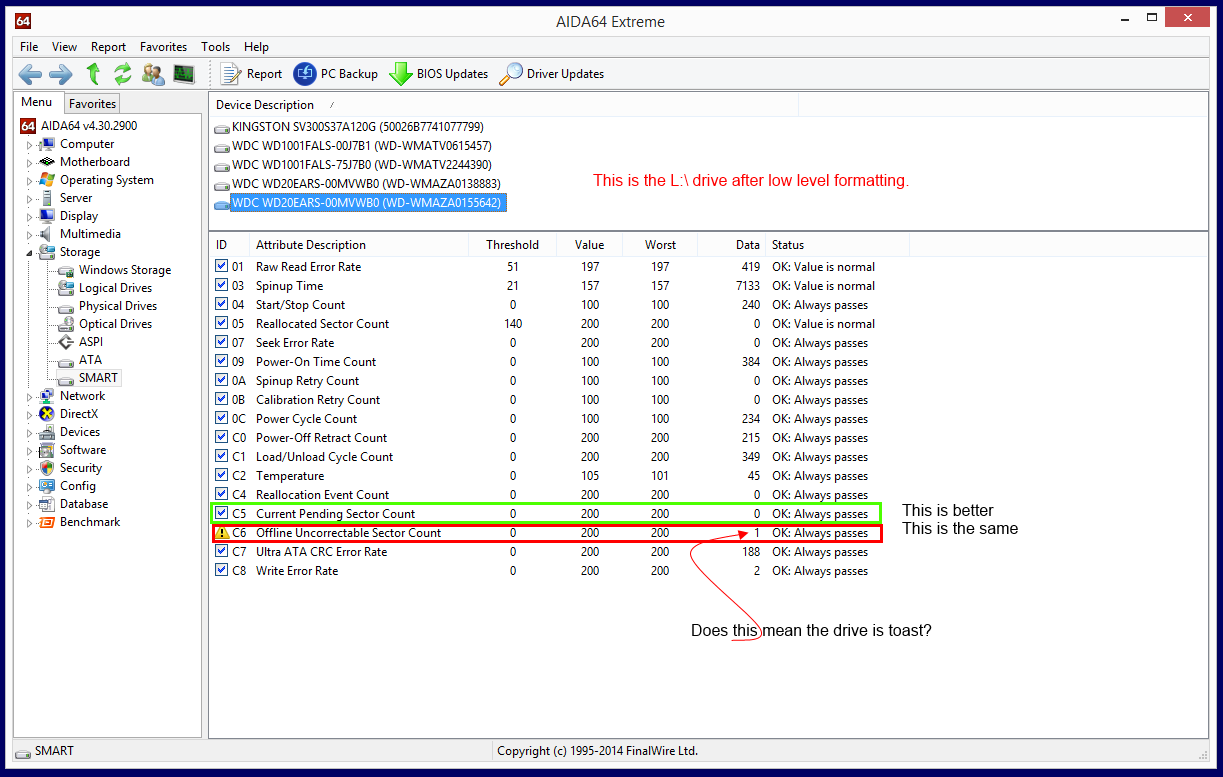Viewport: 1223px width, 777px height.
Task: Collapse the Storage tree node
Action: (29, 252)
